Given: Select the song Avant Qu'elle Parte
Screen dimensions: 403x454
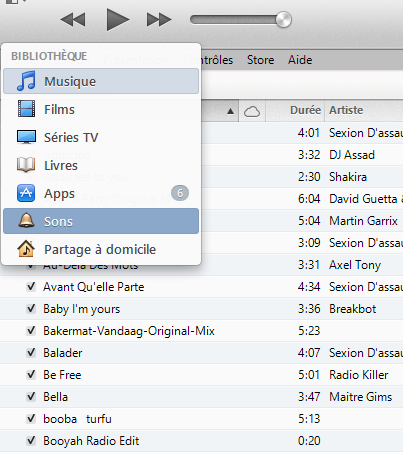Looking at the screenshot, I should [x=94, y=287].
